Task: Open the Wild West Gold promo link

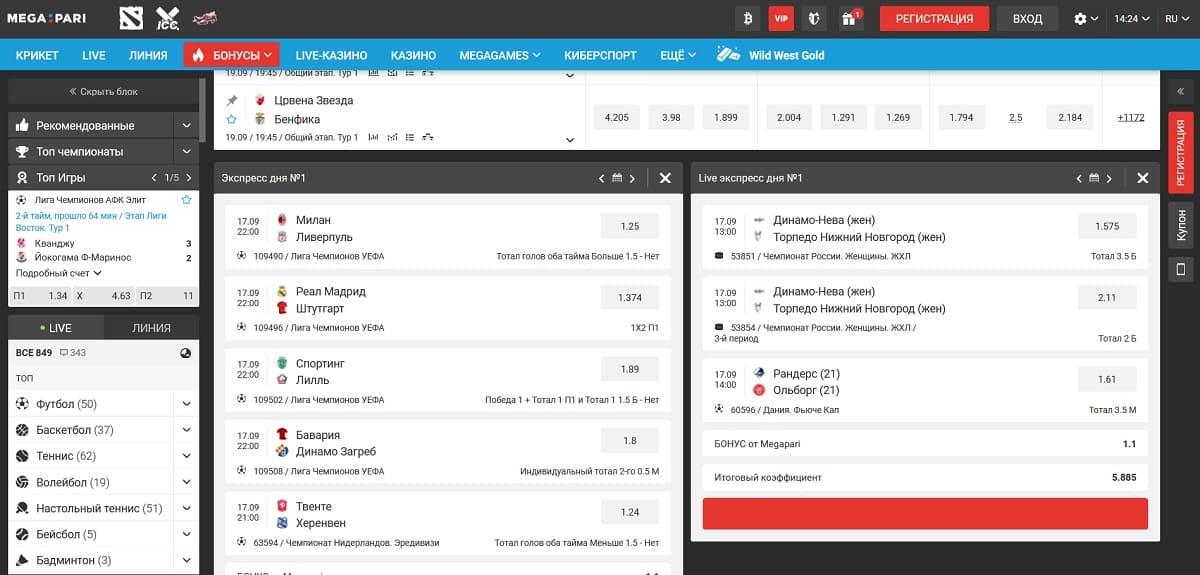Action: tap(771, 55)
